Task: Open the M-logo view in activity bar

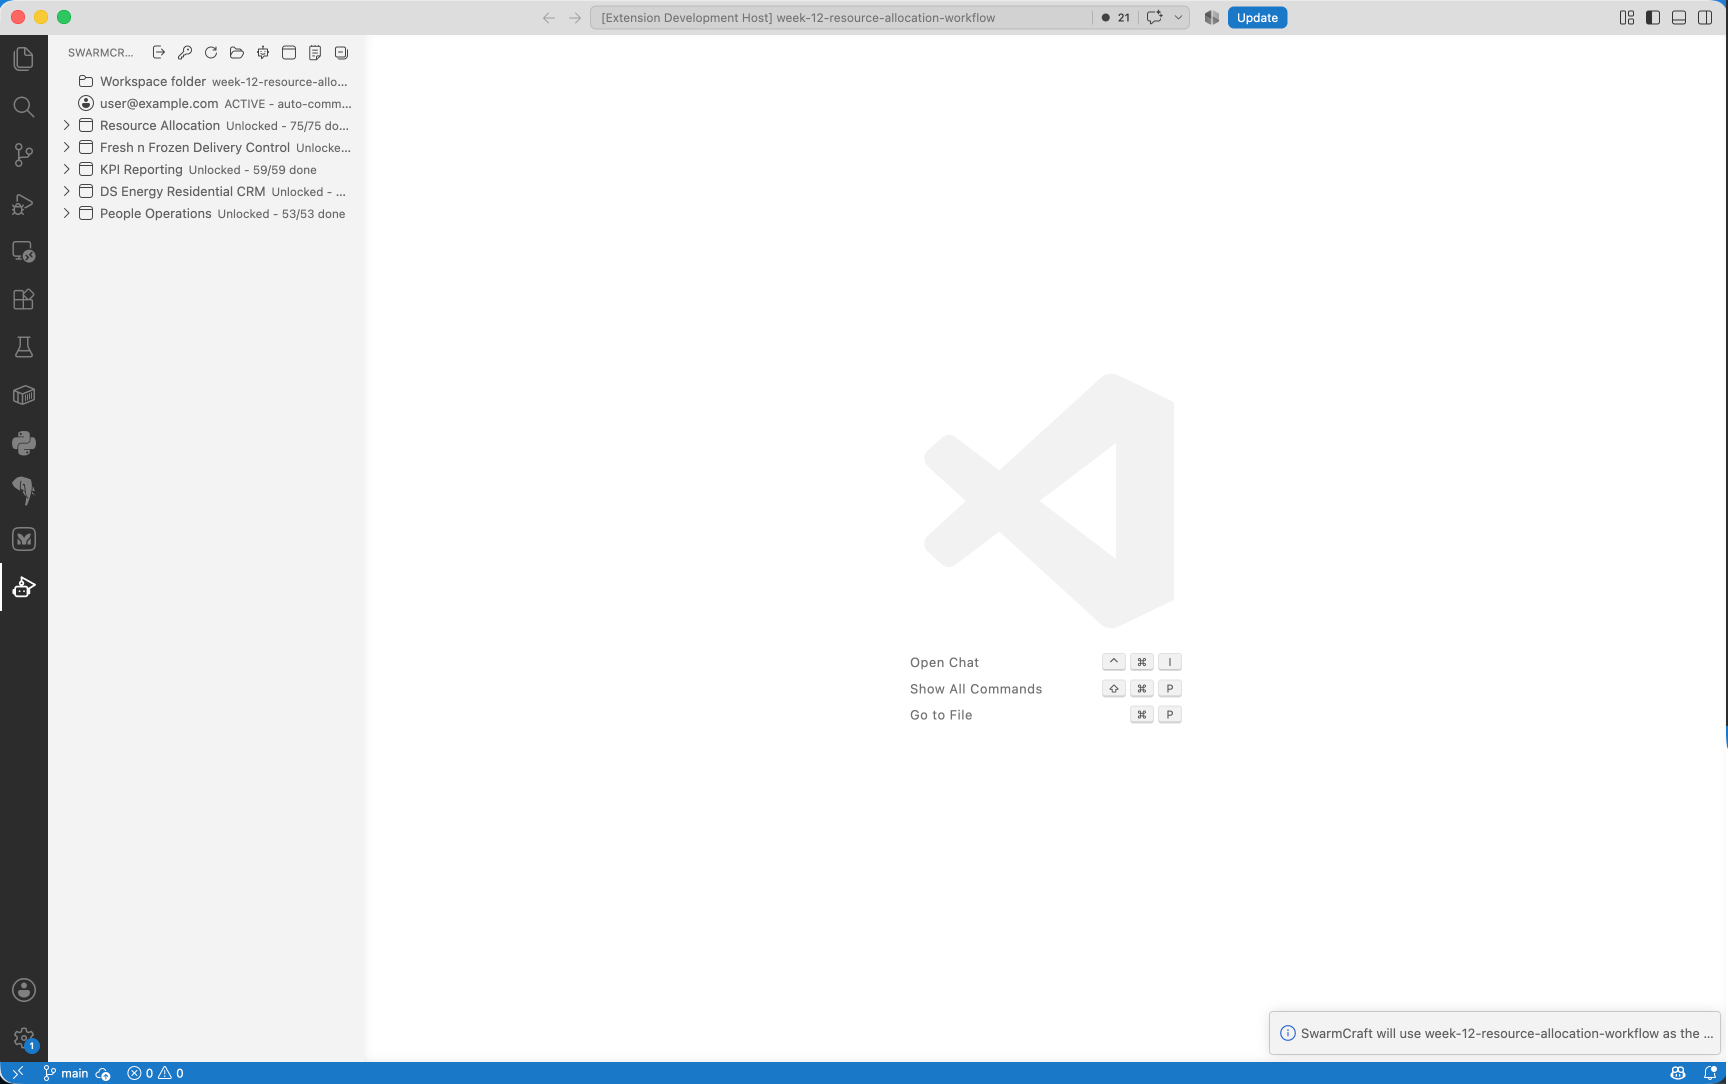Action: [x=24, y=539]
